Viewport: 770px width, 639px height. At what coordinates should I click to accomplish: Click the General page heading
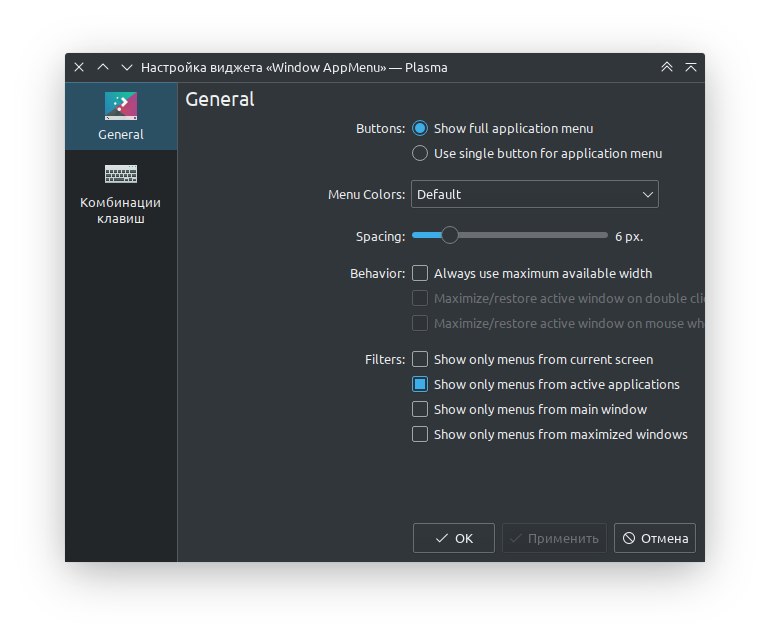(220, 99)
